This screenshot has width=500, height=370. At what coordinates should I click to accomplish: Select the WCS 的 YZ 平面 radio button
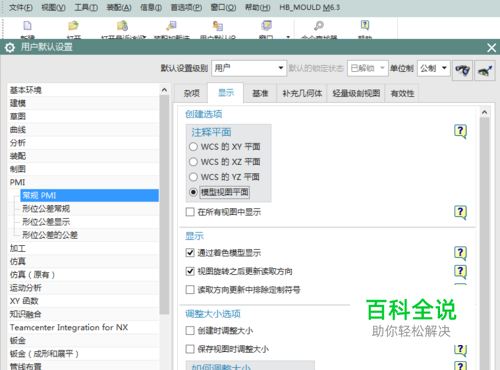pyautogui.click(x=193, y=177)
